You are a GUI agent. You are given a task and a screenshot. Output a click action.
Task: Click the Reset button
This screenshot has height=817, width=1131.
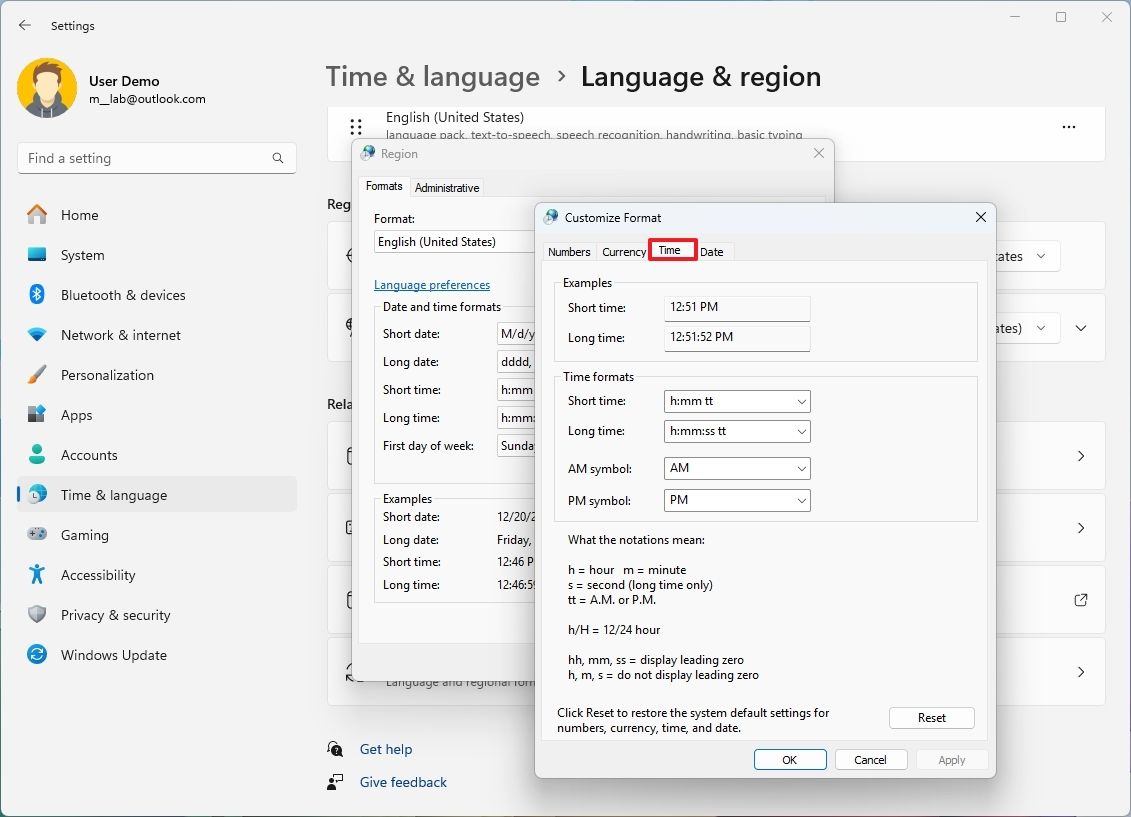tap(931, 717)
